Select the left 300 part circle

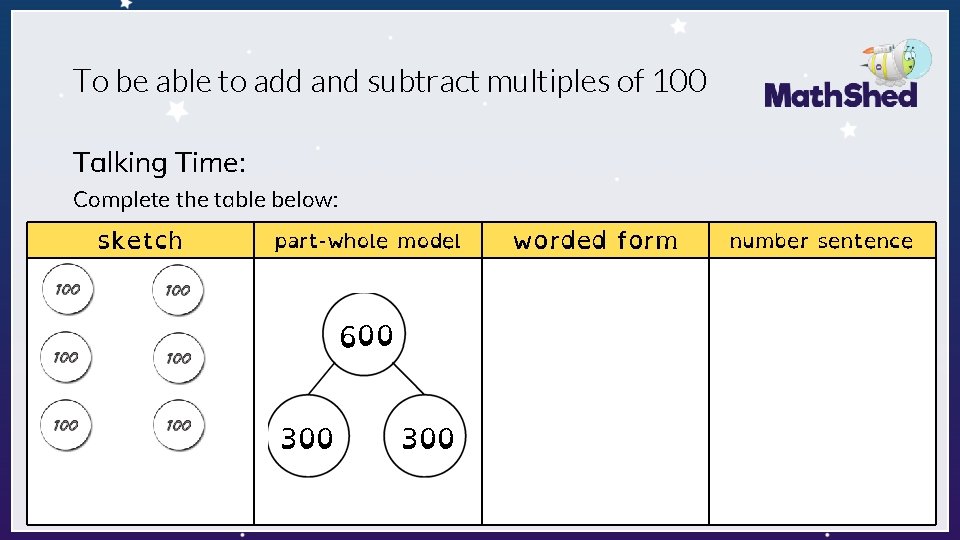308,437
